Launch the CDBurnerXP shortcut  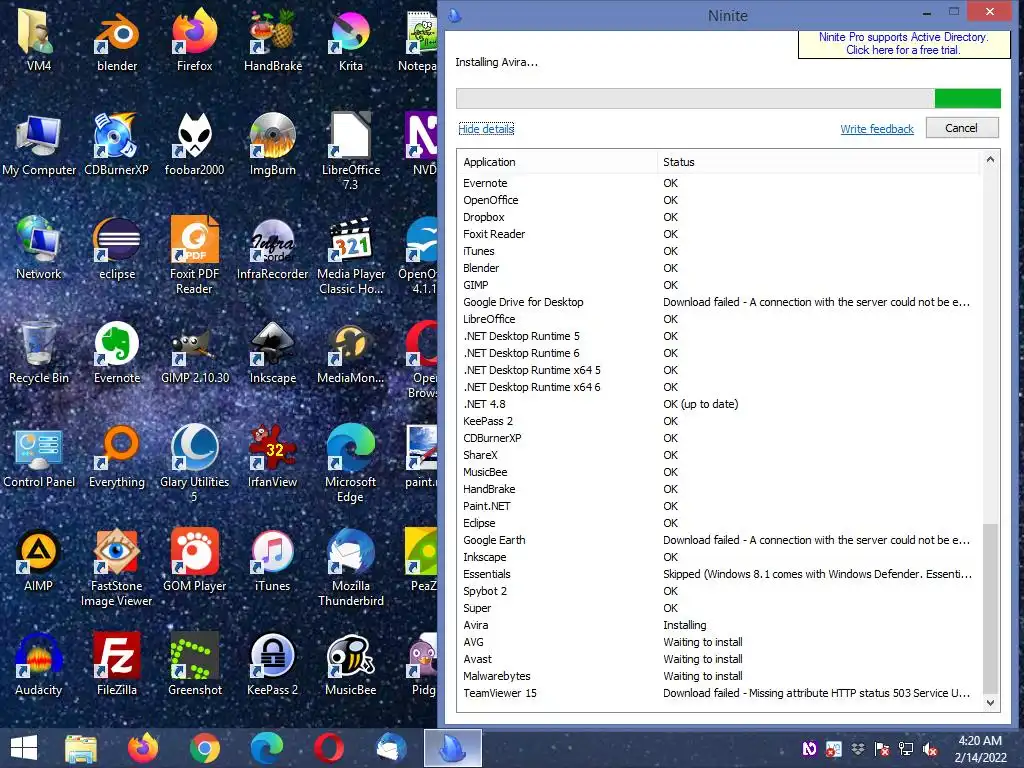tap(117, 145)
